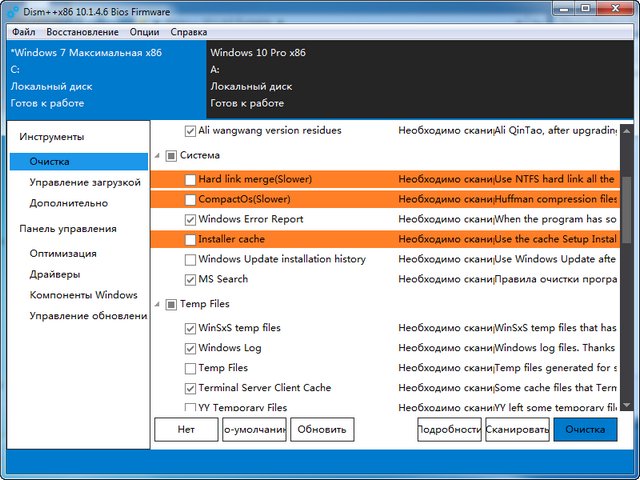
Task: Uncheck Windows Error Report option
Action: pos(191,220)
